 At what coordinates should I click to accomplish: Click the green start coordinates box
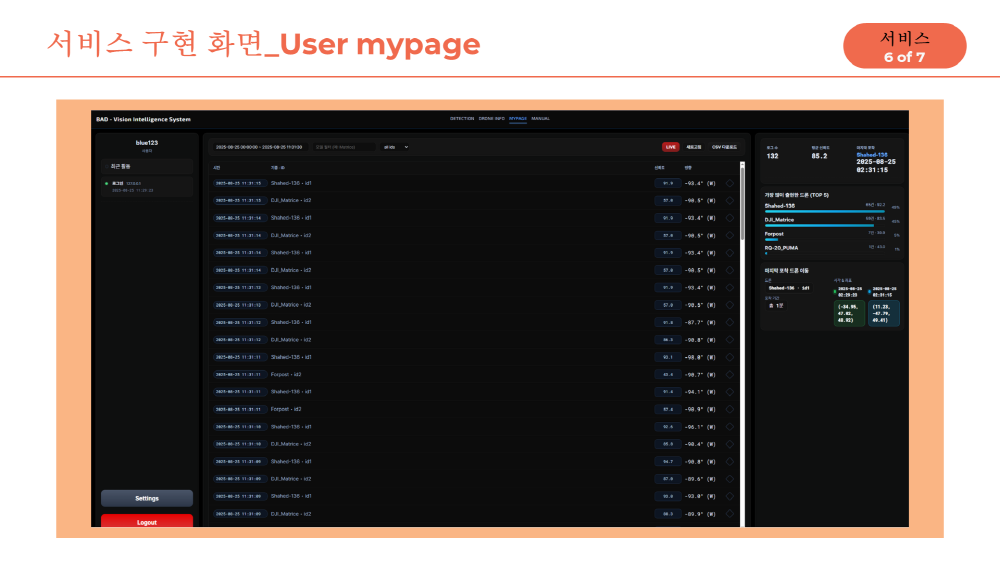coord(849,313)
